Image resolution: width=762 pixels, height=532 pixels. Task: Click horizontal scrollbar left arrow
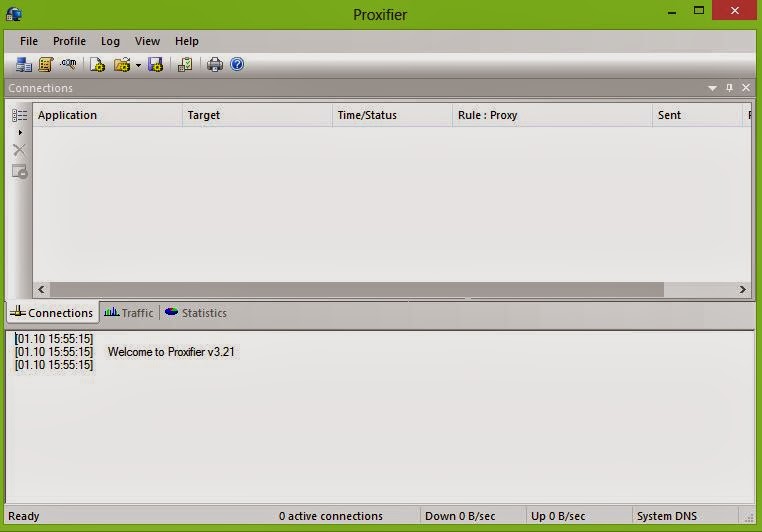(x=41, y=290)
